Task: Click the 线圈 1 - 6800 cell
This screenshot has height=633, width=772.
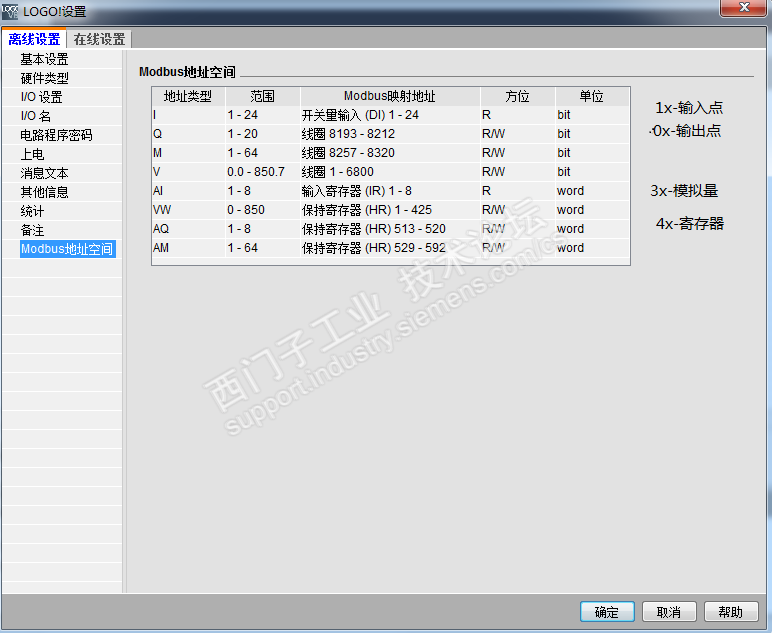Action: (390, 172)
